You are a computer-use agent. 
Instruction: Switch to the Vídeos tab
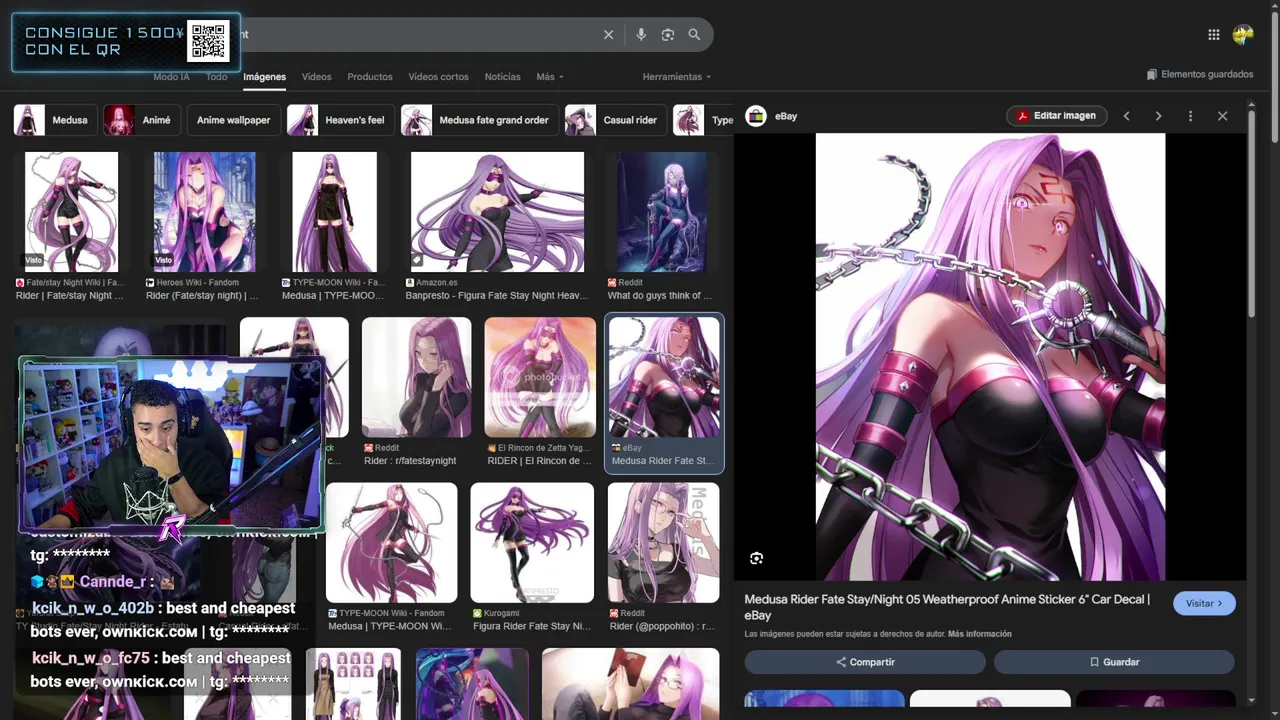pos(316,77)
